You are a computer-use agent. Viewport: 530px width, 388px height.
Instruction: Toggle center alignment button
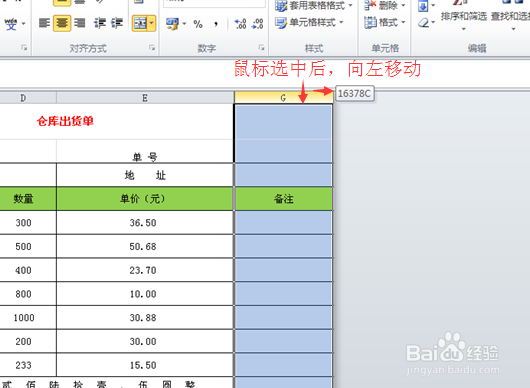[x=62, y=23]
